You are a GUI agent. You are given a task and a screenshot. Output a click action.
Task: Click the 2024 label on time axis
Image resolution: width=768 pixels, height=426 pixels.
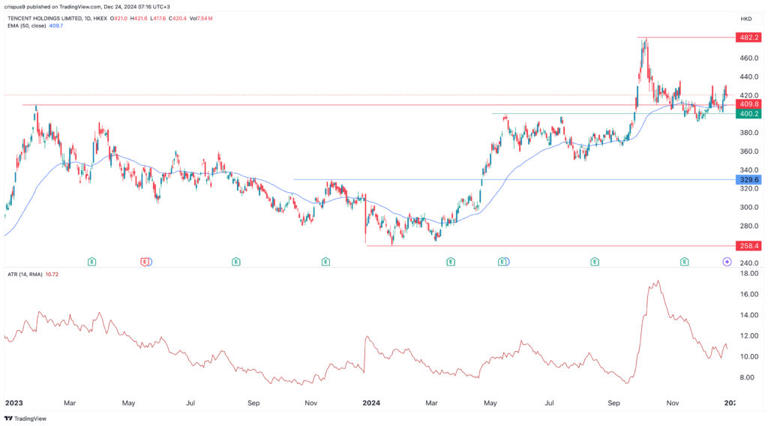coord(373,403)
